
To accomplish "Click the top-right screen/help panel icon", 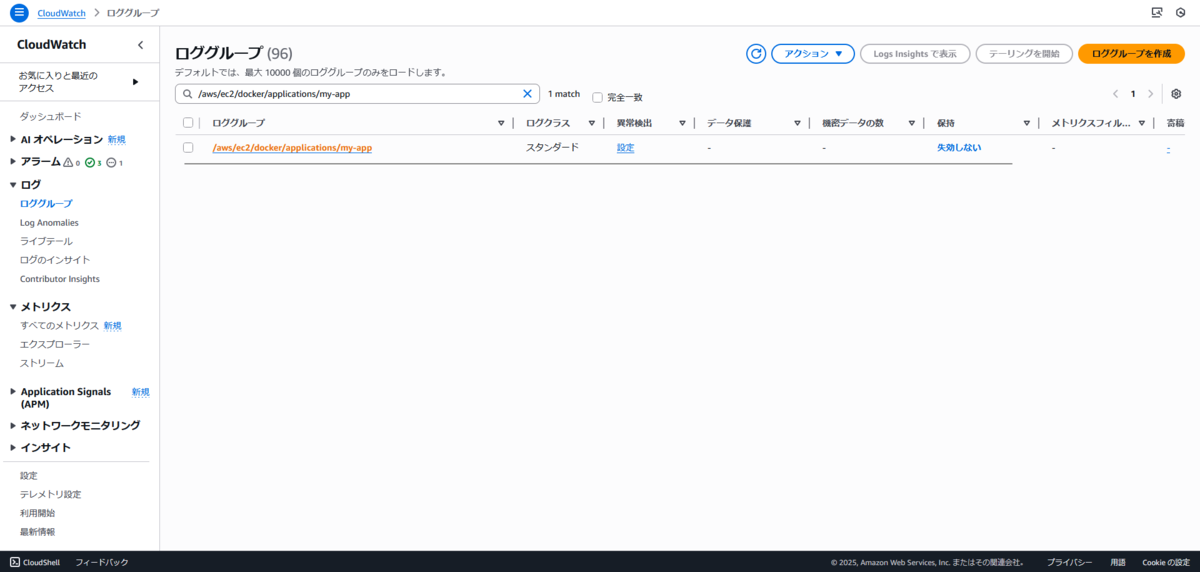I will (x=1157, y=13).
